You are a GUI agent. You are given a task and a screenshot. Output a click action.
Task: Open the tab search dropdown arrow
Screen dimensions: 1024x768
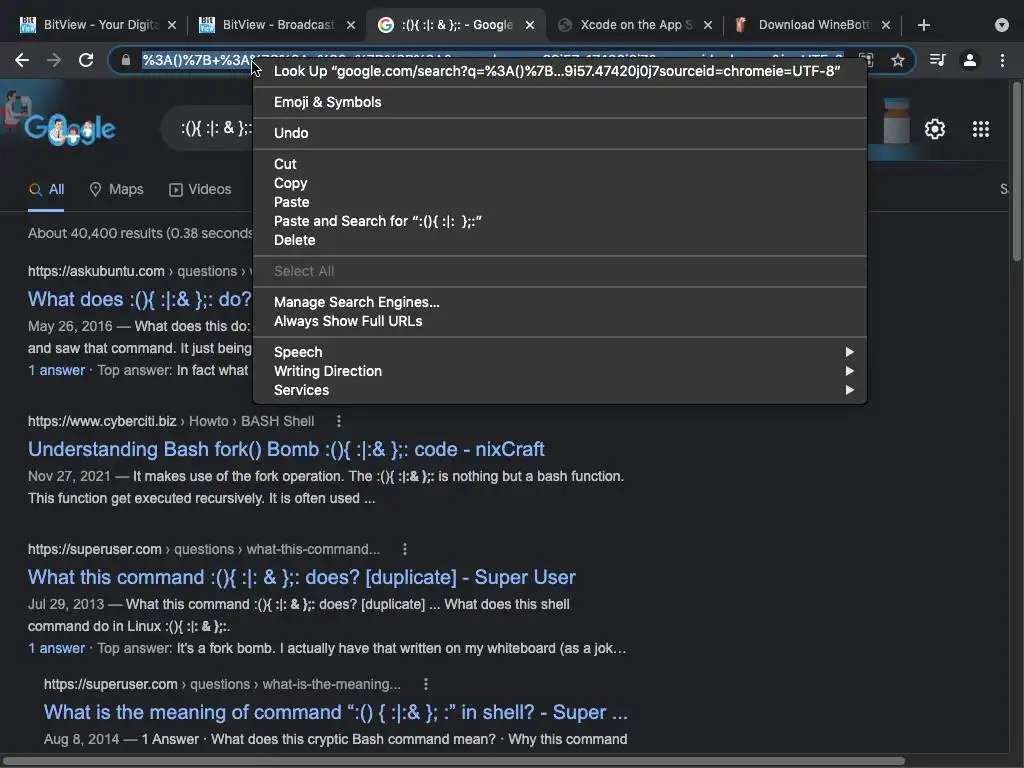point(1002,25)
